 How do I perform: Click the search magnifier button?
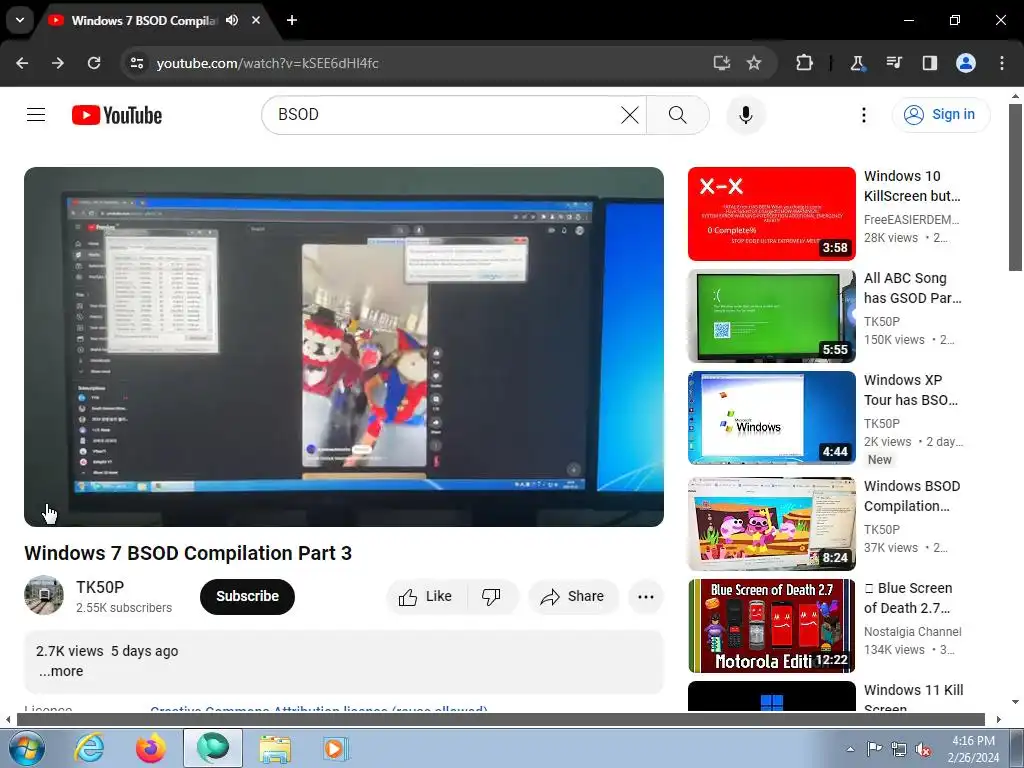(x=677, y=115)
